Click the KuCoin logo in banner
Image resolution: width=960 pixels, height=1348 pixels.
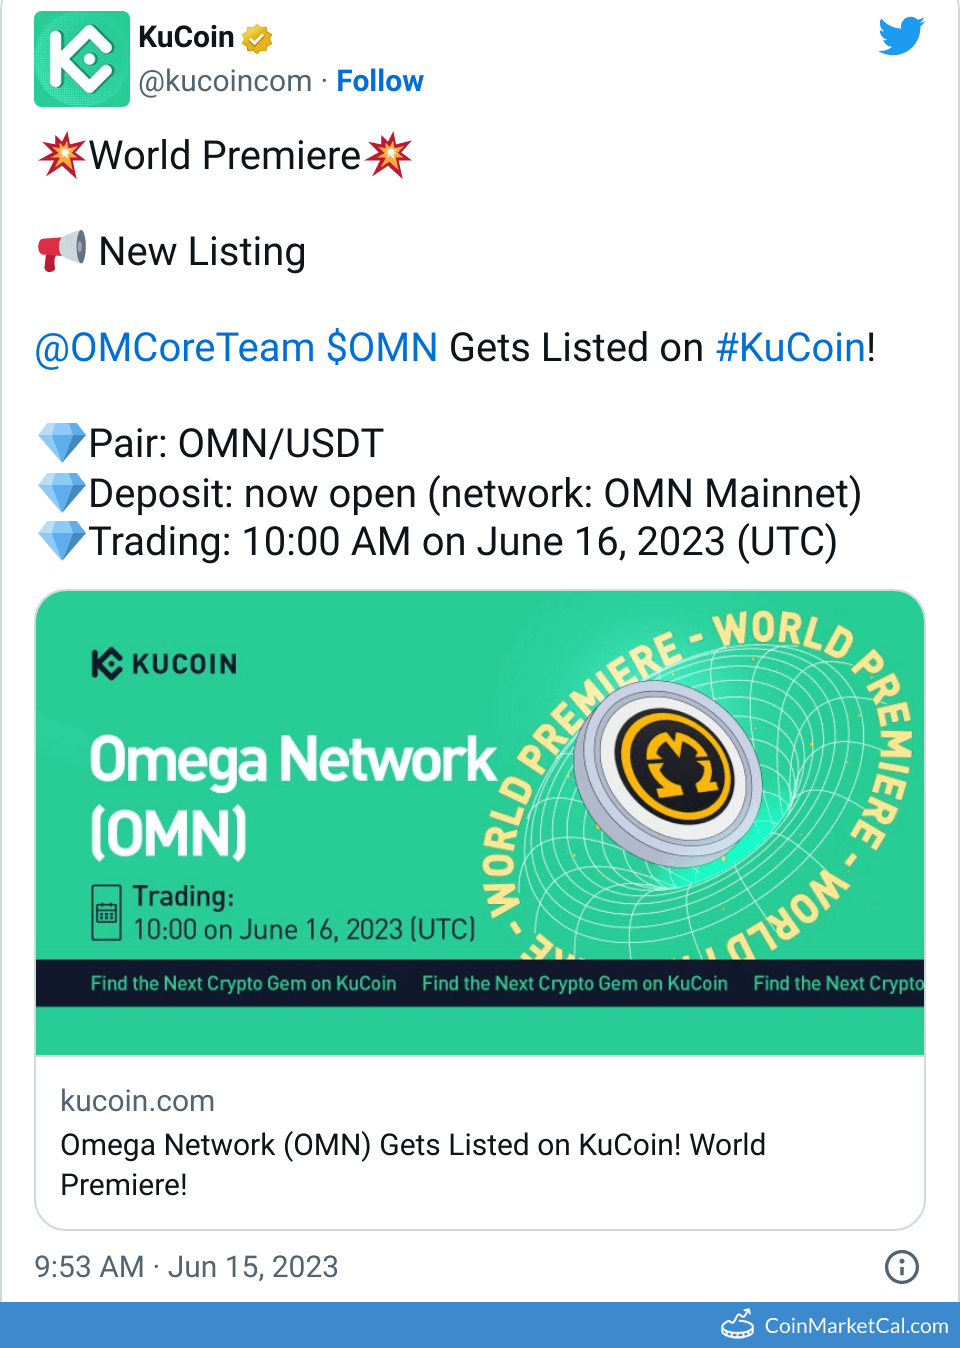point(164,664)
